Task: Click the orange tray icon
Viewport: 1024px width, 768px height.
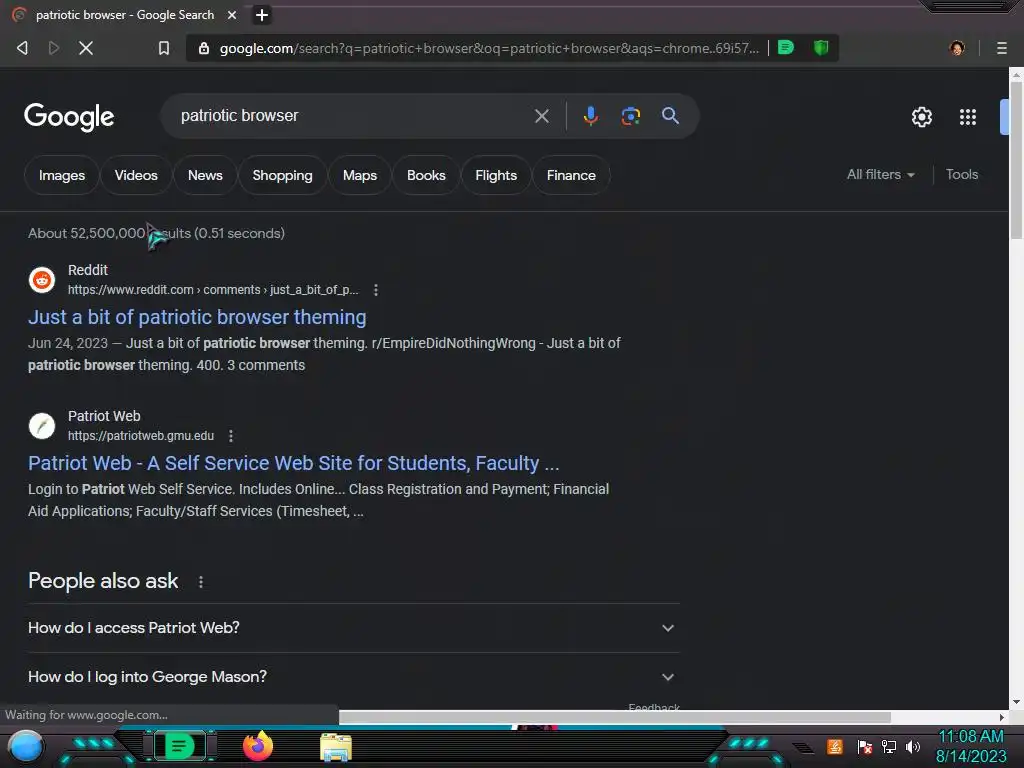Action: (x=835, y=747)
